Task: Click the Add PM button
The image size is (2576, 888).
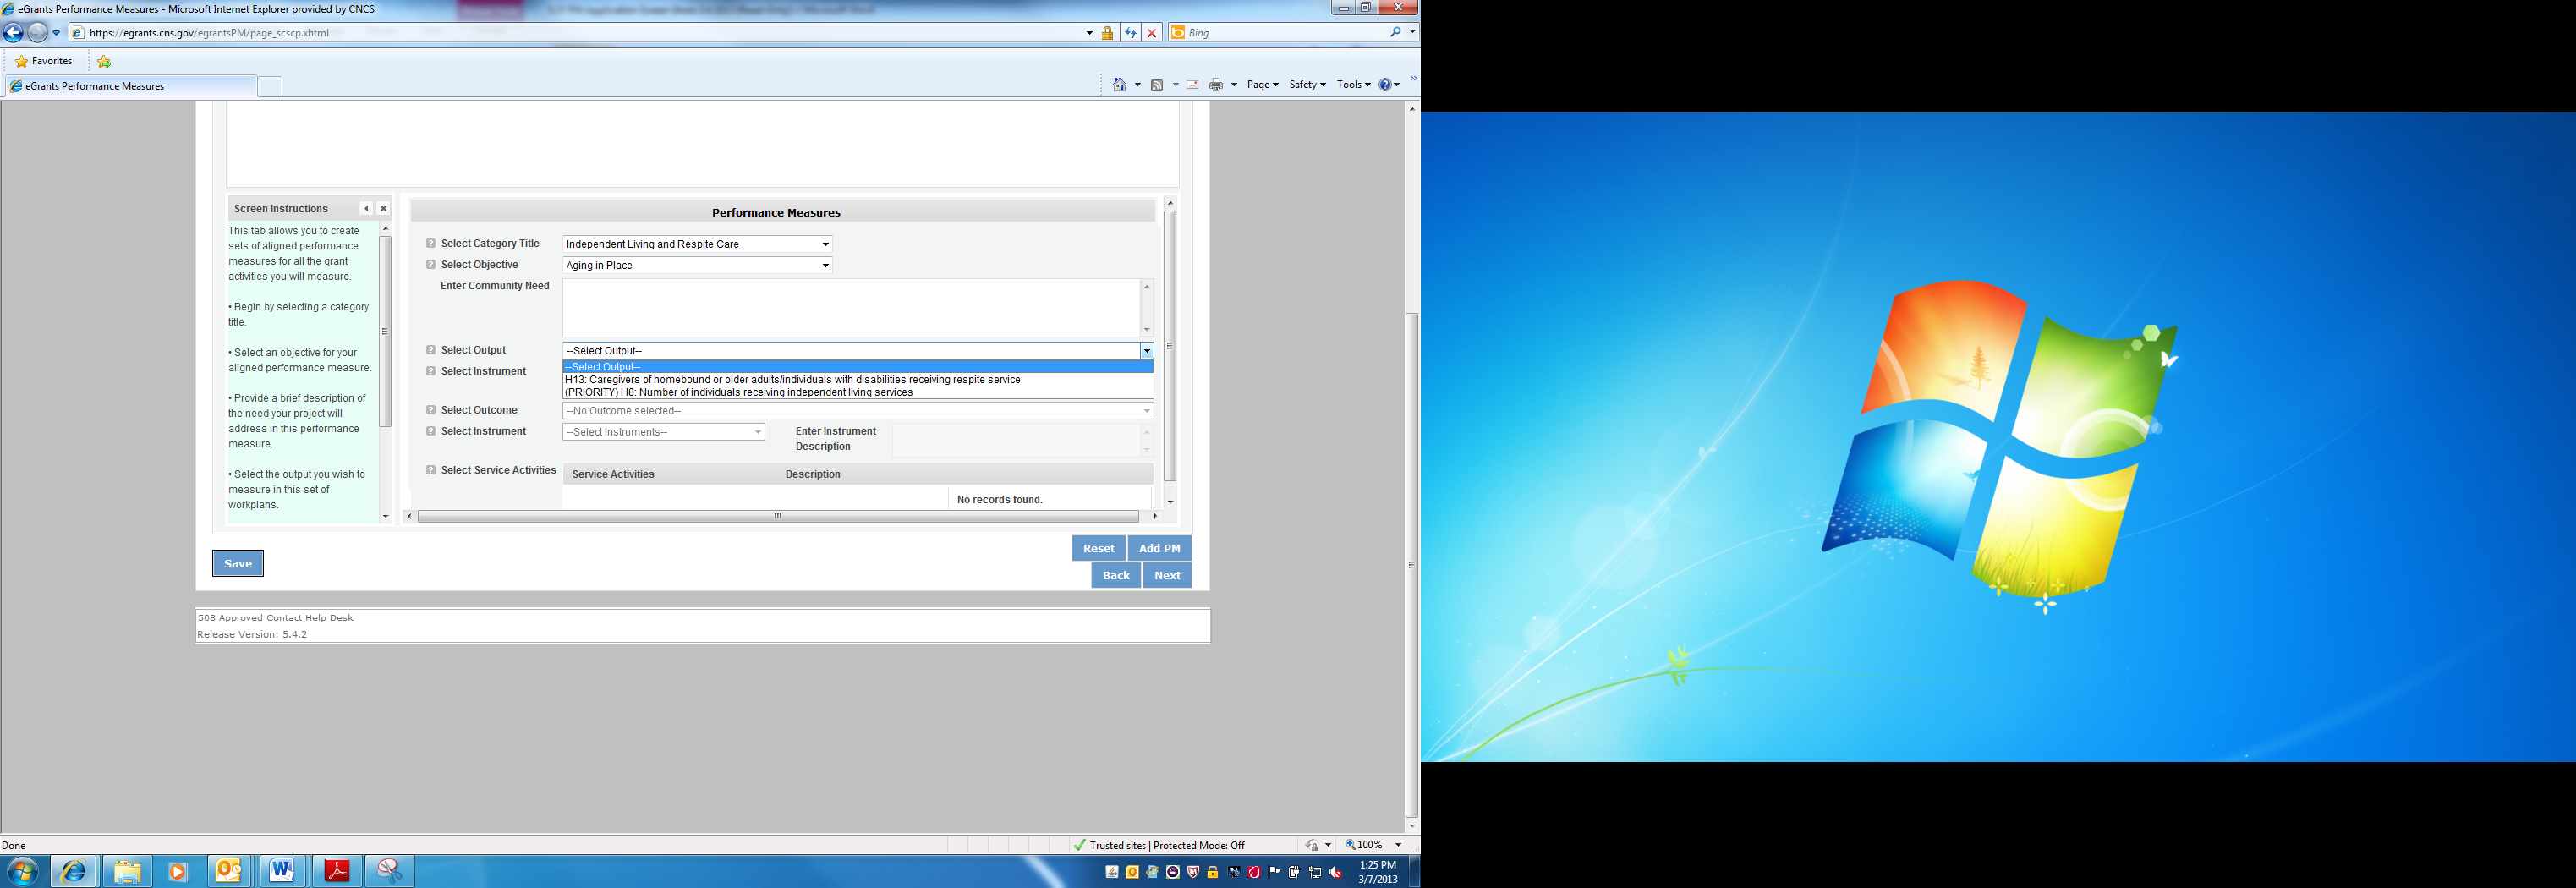Action: 1159,548
